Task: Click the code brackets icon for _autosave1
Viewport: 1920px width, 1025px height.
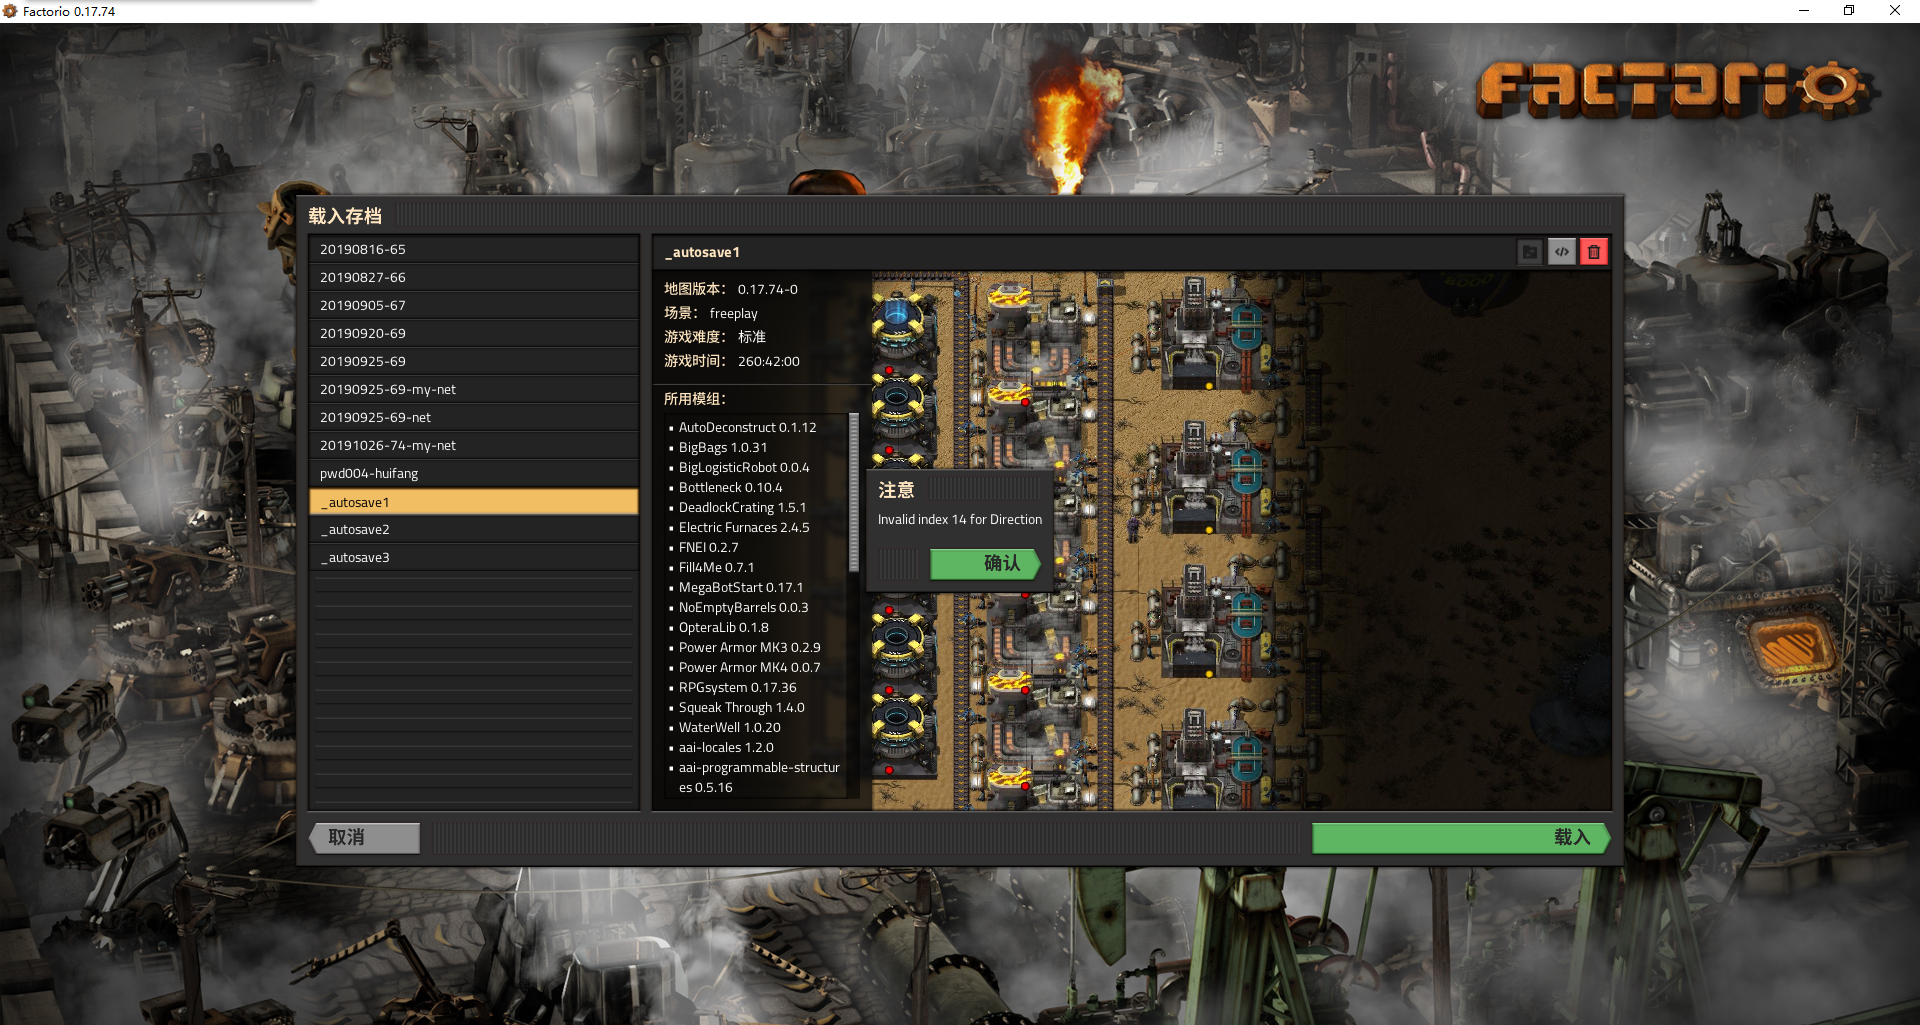Action: tap(1562, 252)
